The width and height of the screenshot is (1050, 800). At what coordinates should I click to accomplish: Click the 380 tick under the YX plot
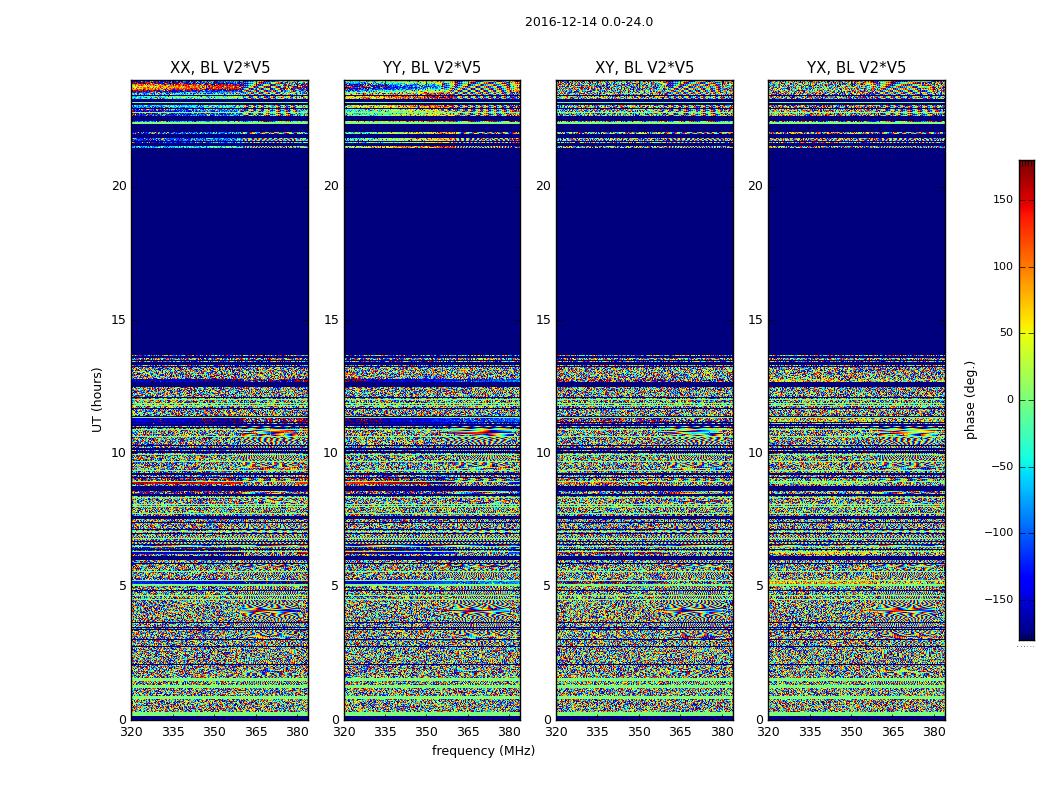pos(934,732)
